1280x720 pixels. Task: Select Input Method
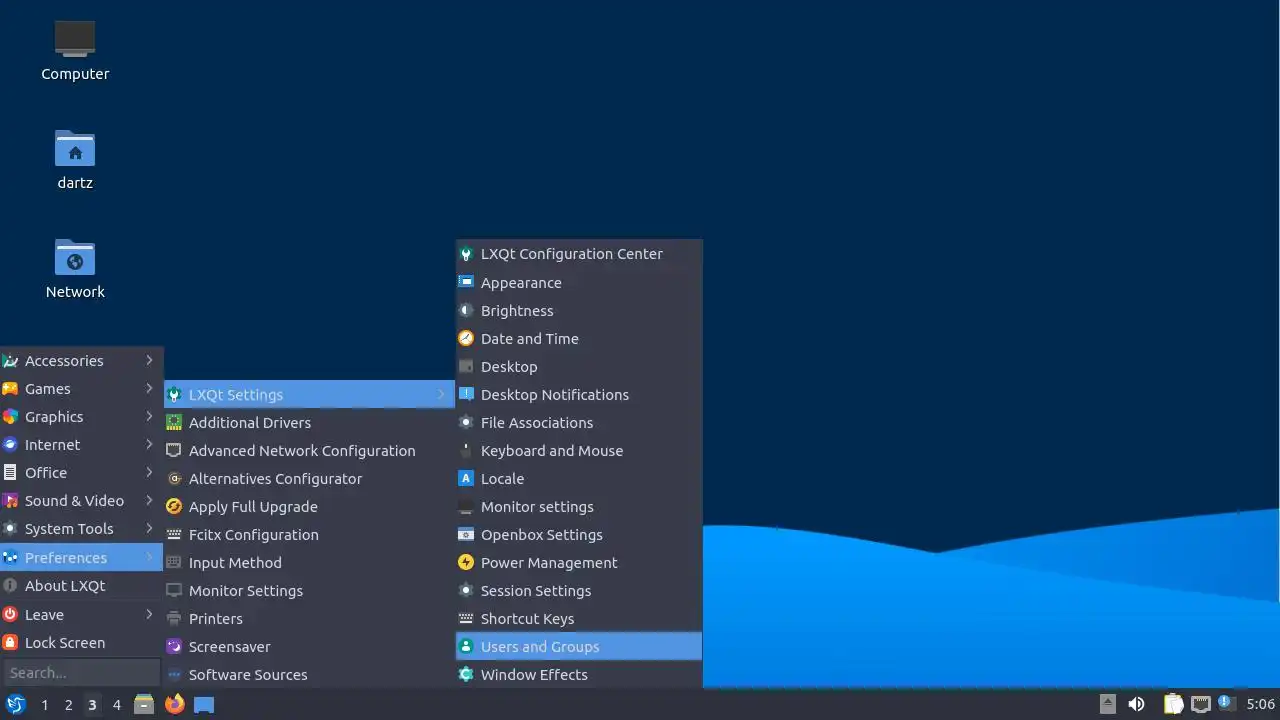(309, 563)
